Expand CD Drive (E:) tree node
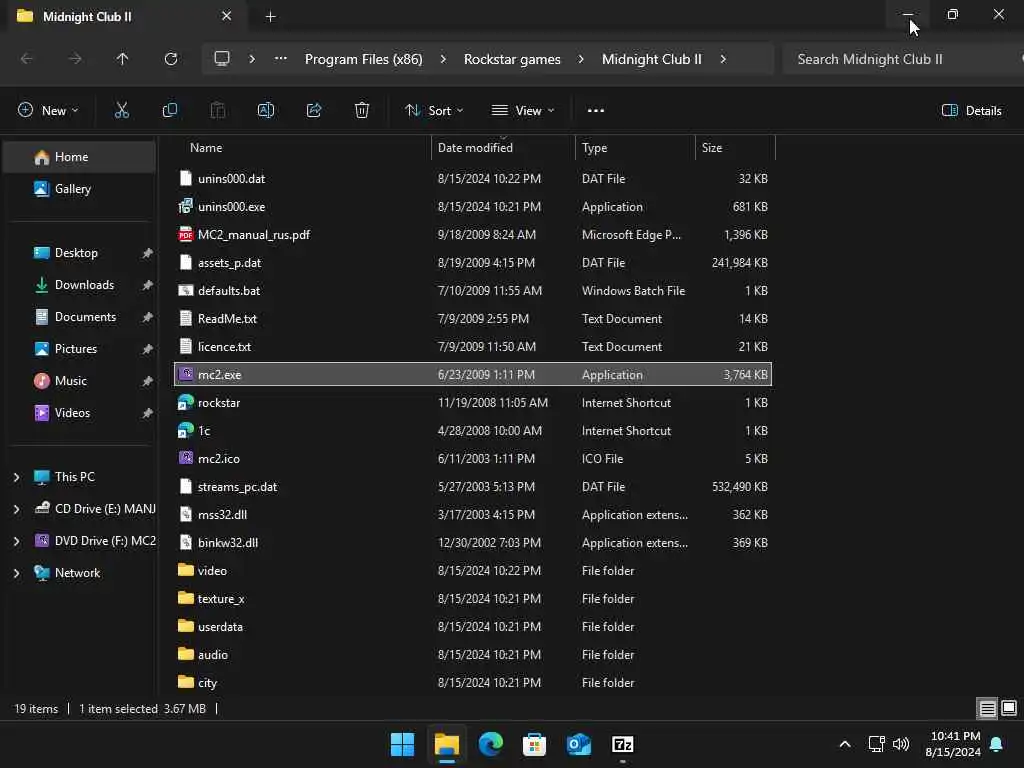 point(16,509)
